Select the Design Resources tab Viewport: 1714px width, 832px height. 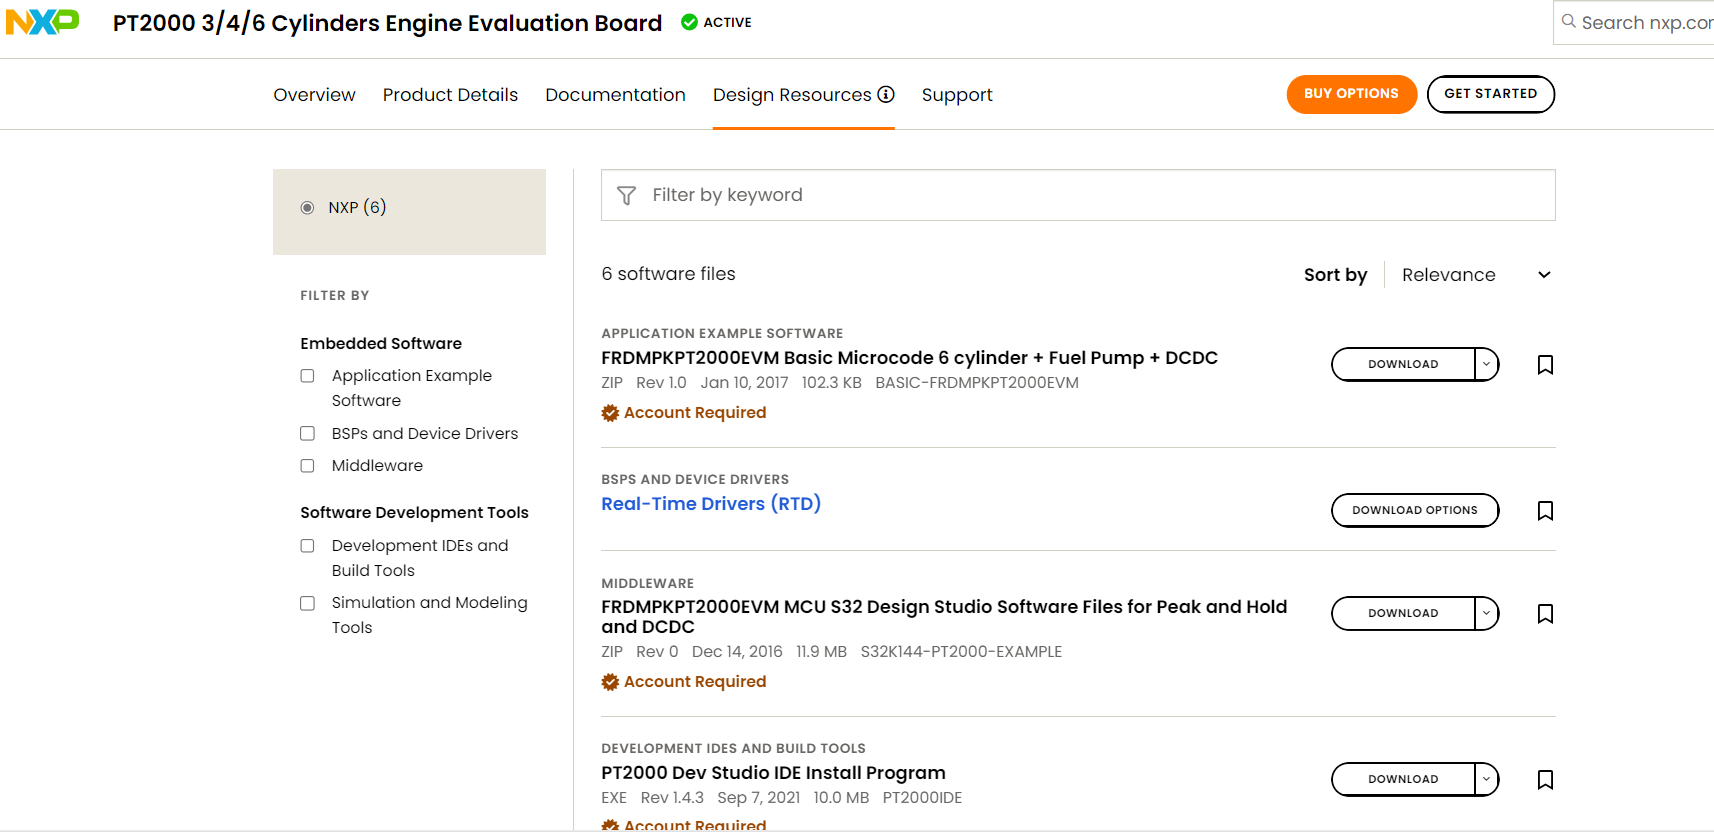[803, 95]
